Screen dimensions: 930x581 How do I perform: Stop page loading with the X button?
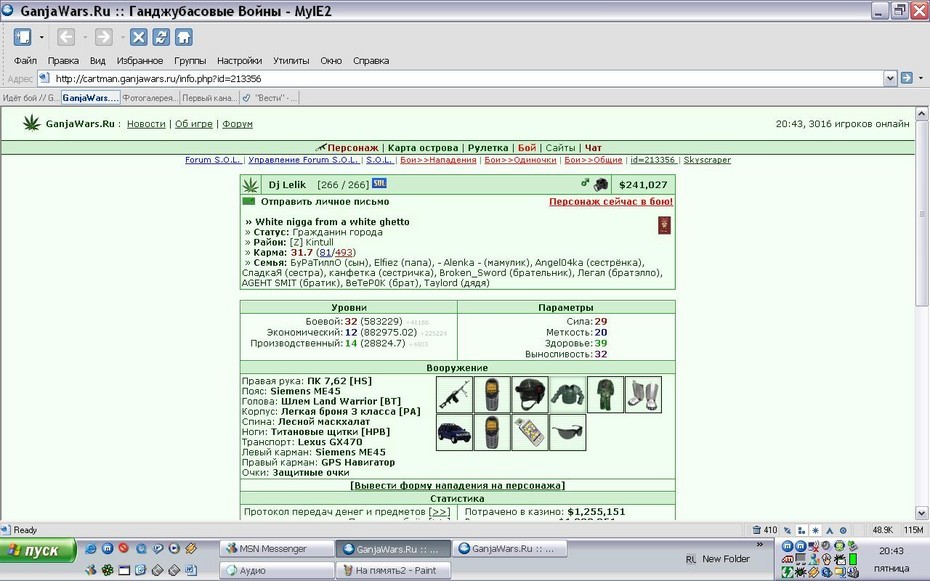(139, 37)
